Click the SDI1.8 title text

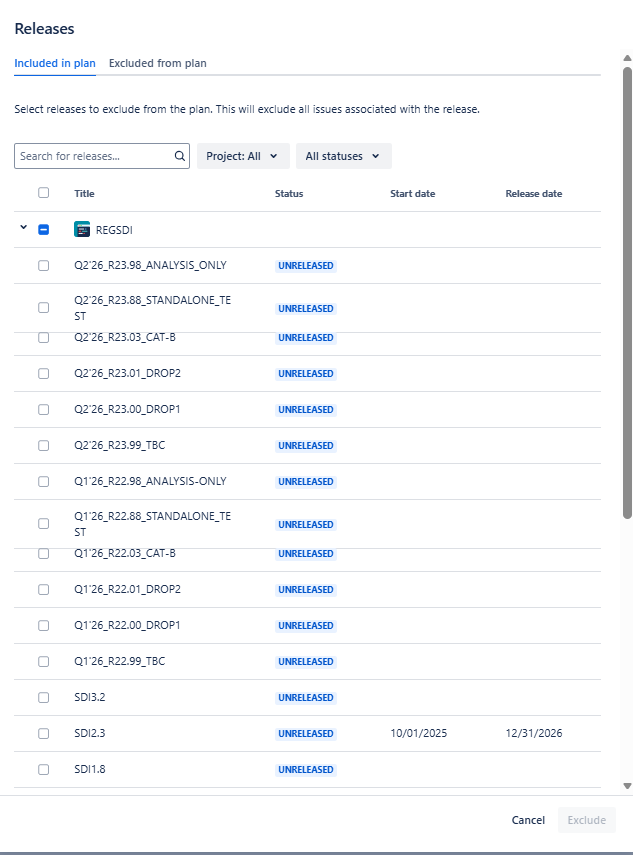coord(90,769)
